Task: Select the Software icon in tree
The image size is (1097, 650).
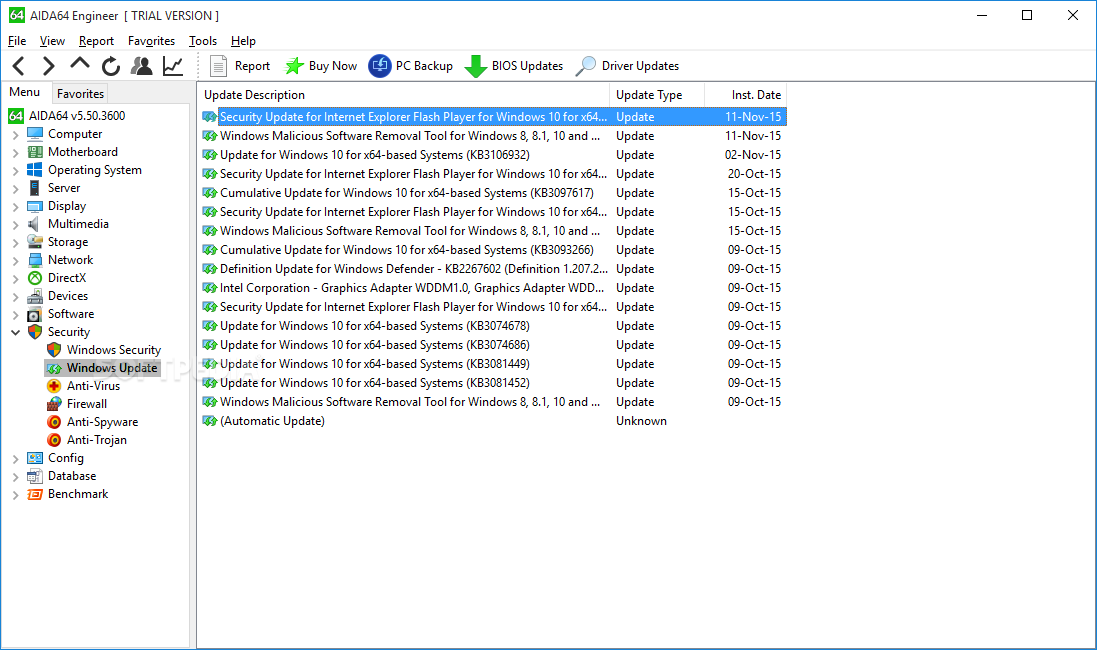Action: [x=34, y=314]
